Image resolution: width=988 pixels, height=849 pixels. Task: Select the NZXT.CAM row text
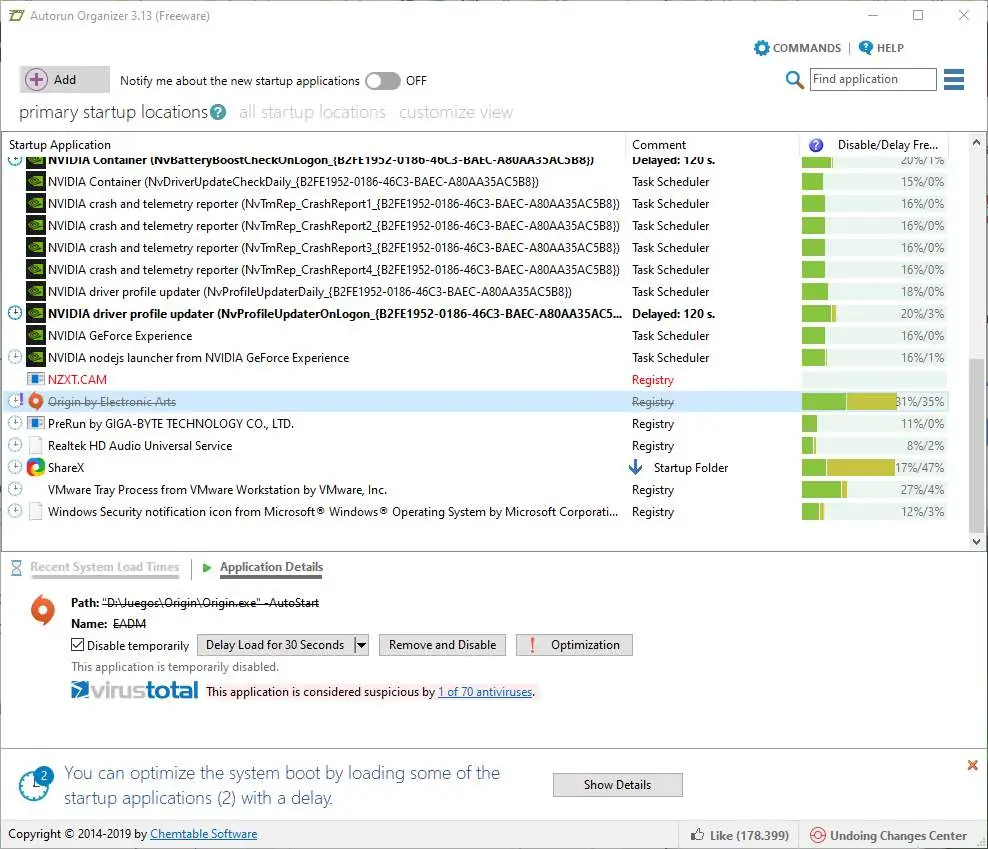(x=78, y=379)
